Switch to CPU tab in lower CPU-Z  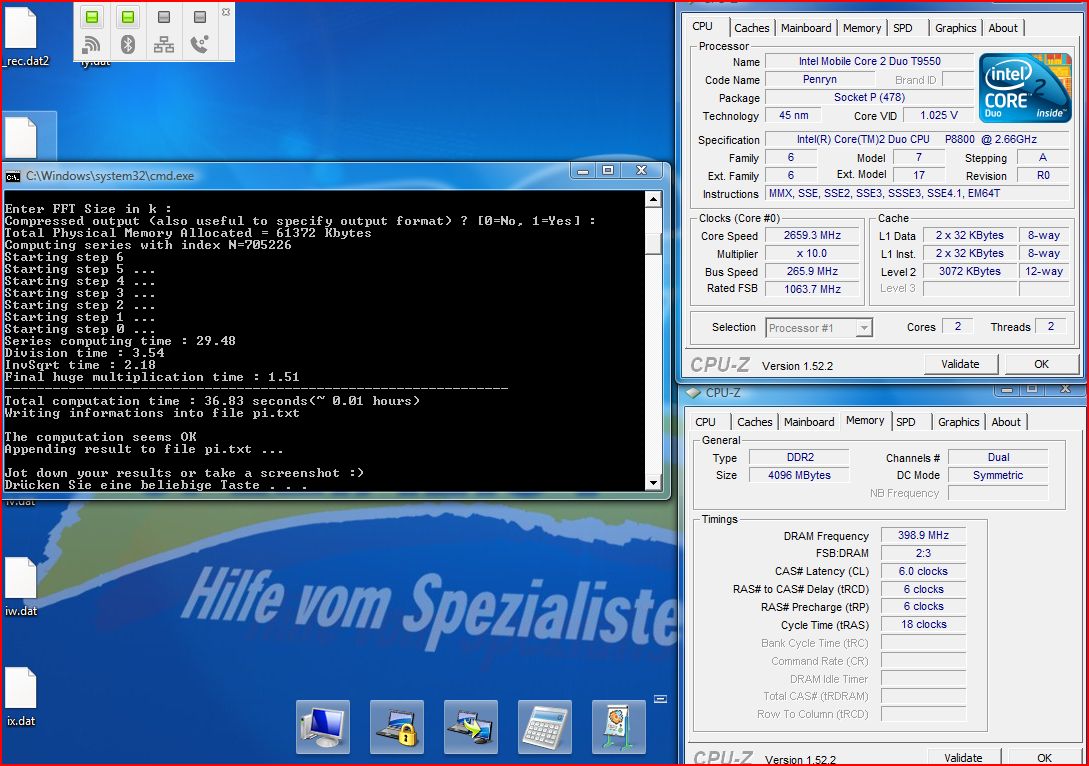pos(706,422)
